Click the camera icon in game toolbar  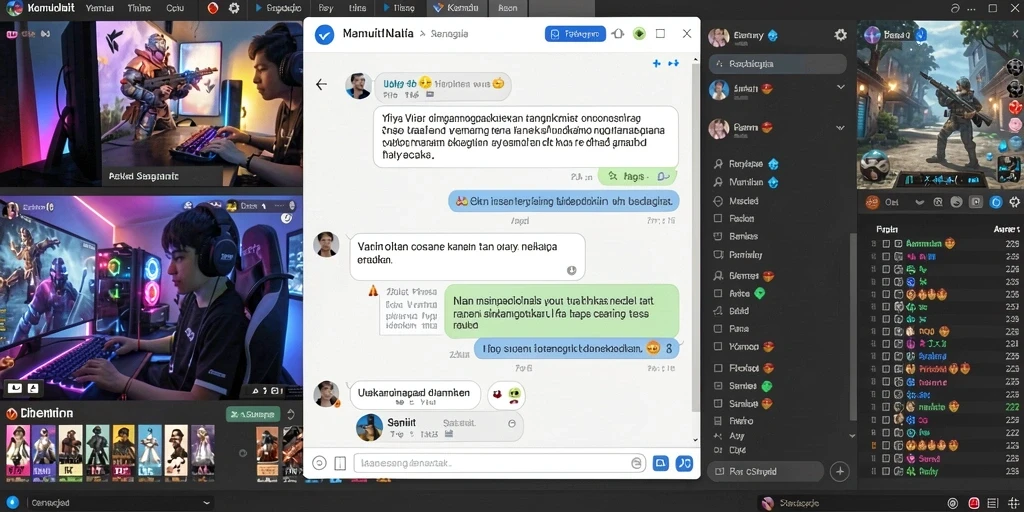pyautogui.click(x=976, y=202)
